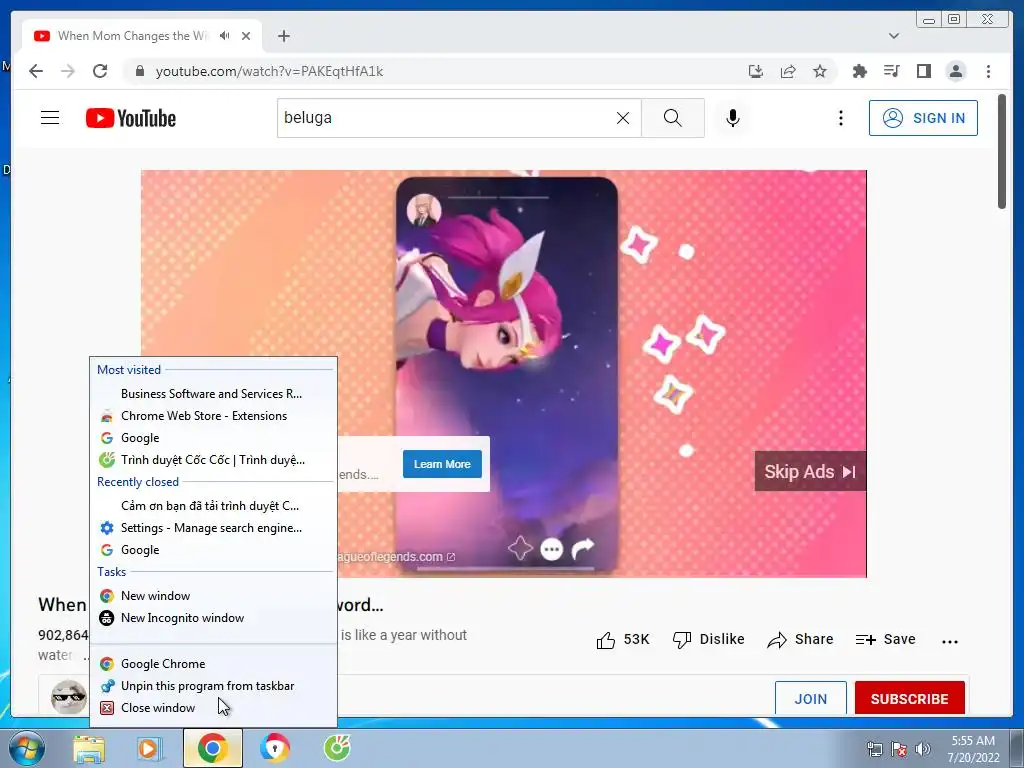Open YouTube hamburger guide menu
This screenshot has width=1024, height=768.
[x=50, y=118]
